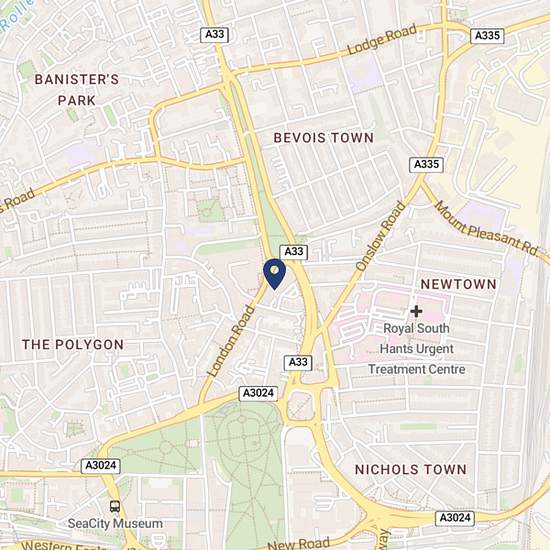Open the SeaCity Museum place label
Viewport: 550px width, 550px height.
click(x=115, y=524)
